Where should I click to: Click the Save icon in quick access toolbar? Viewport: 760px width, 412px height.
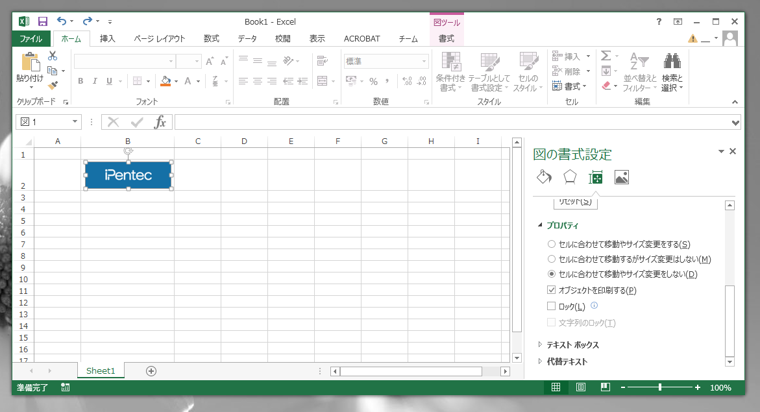coord(43,21)
